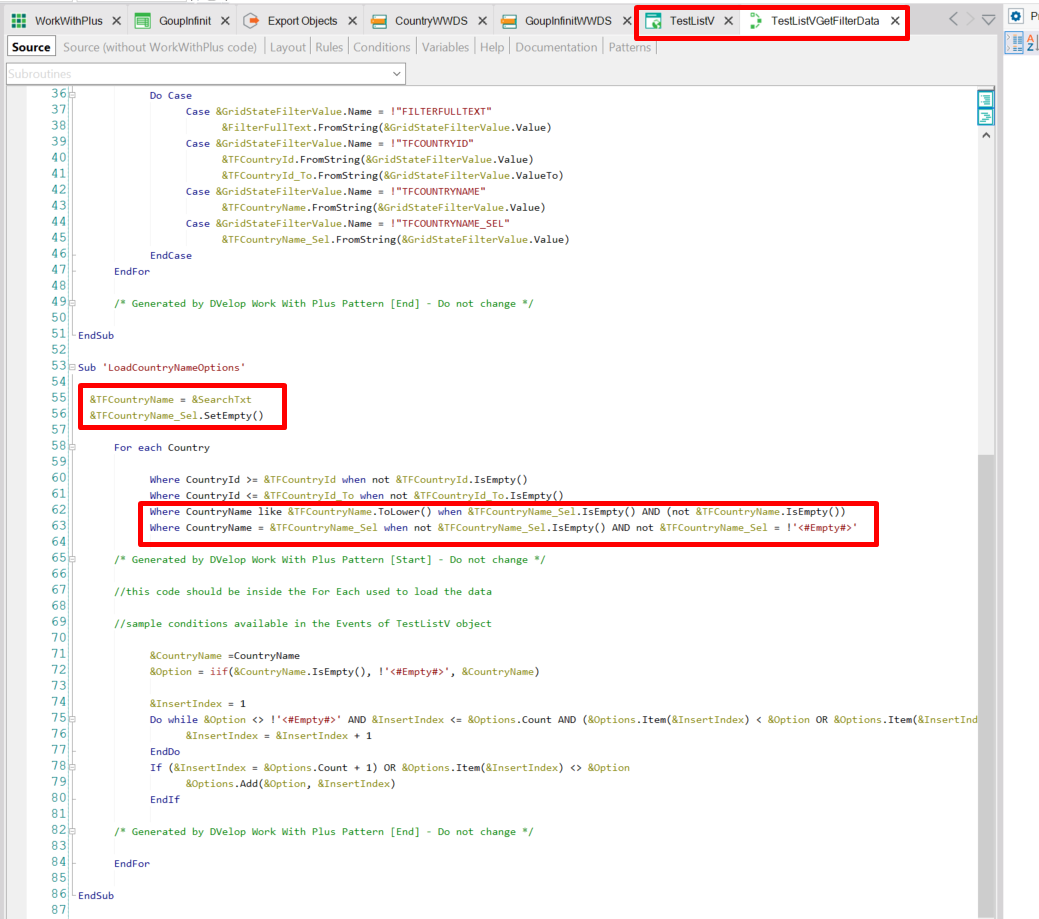Click the vertical scrollbar thumb in editor
Screen dimensions: 1039x919
tap(986, 686)
